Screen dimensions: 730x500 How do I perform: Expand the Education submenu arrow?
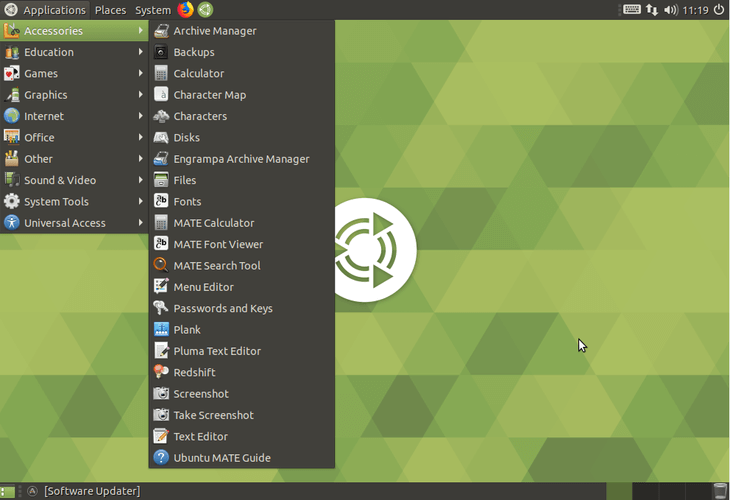[x=140, y=52]
